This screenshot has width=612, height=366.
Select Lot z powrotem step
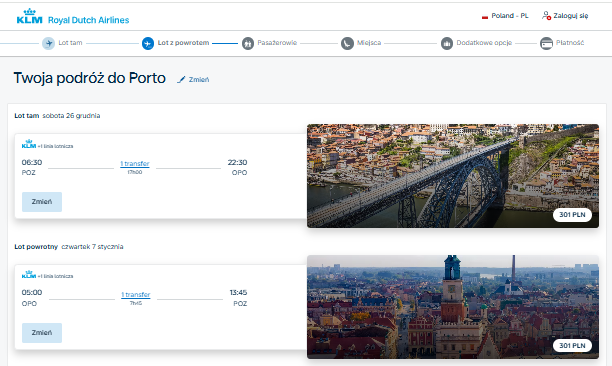(x=183, y=43)
